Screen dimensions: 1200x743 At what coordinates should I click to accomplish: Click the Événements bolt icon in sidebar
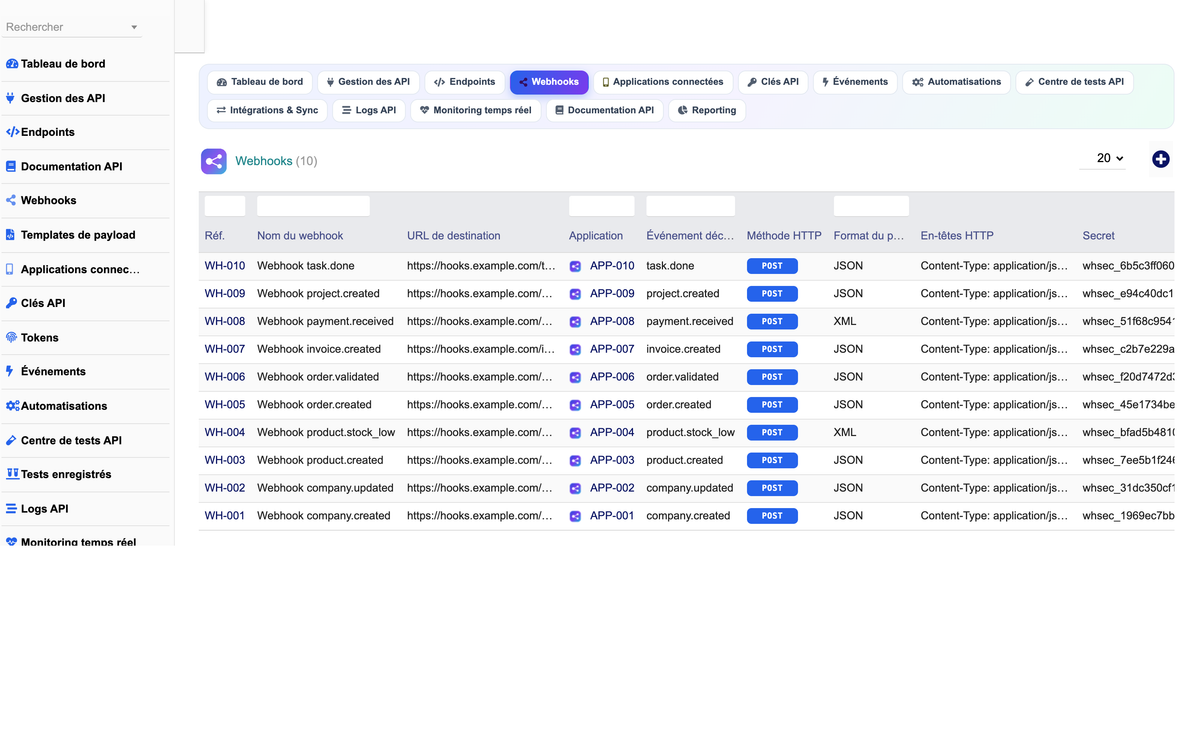[x=10, y=371]
